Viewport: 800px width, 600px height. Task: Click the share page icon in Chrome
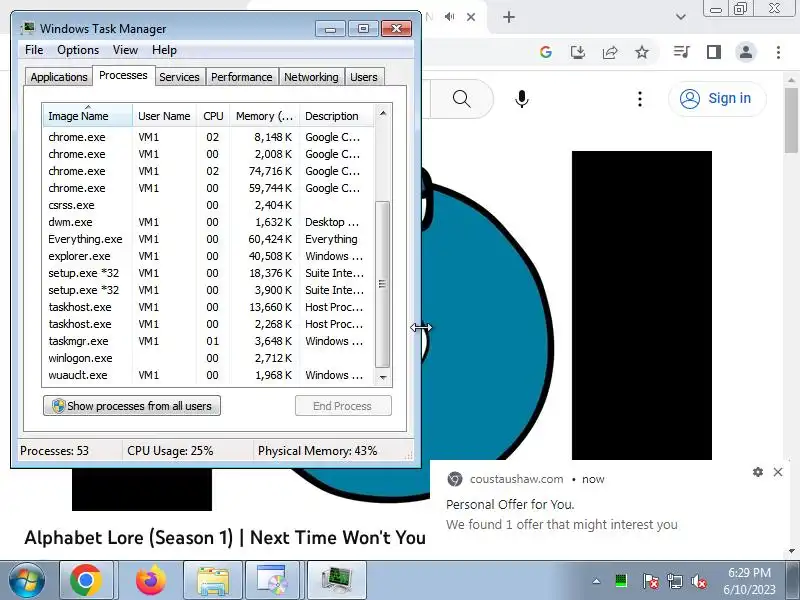coord(610,52)
